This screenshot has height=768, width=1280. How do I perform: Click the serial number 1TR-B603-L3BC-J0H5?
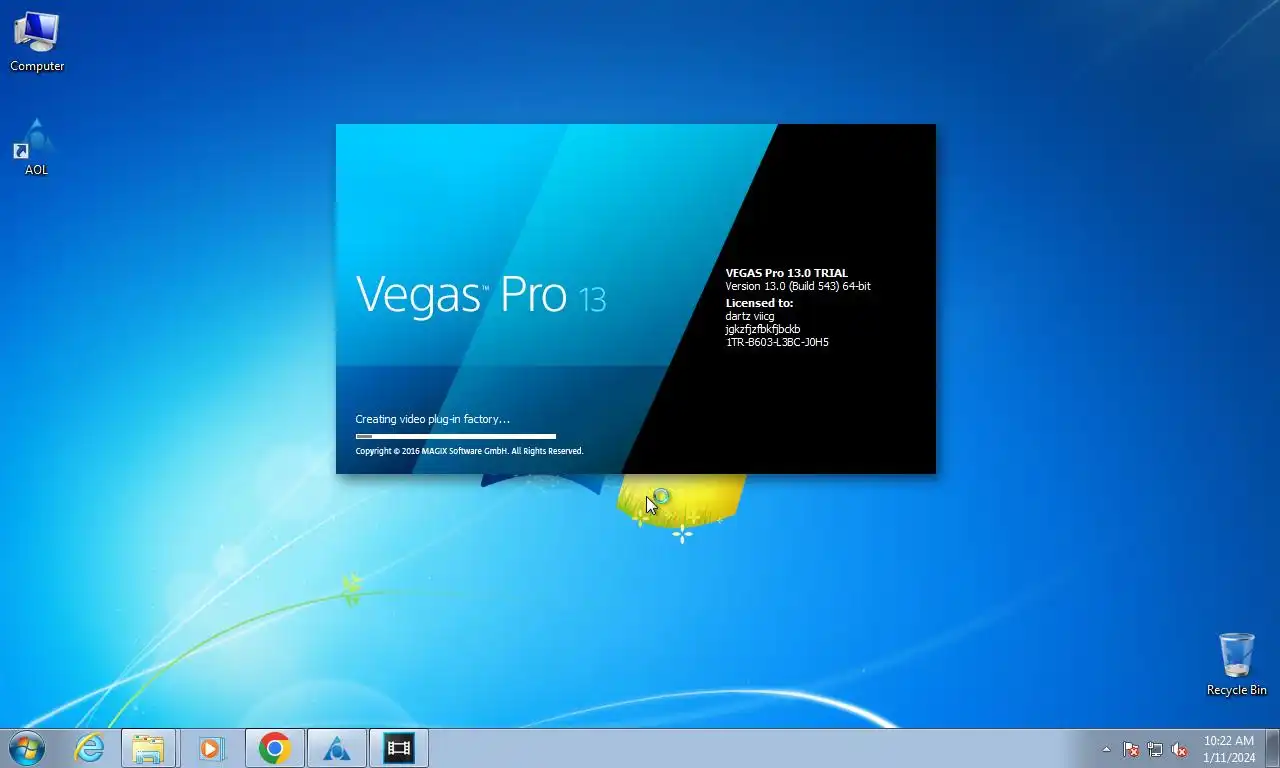[x=777, y=342]
